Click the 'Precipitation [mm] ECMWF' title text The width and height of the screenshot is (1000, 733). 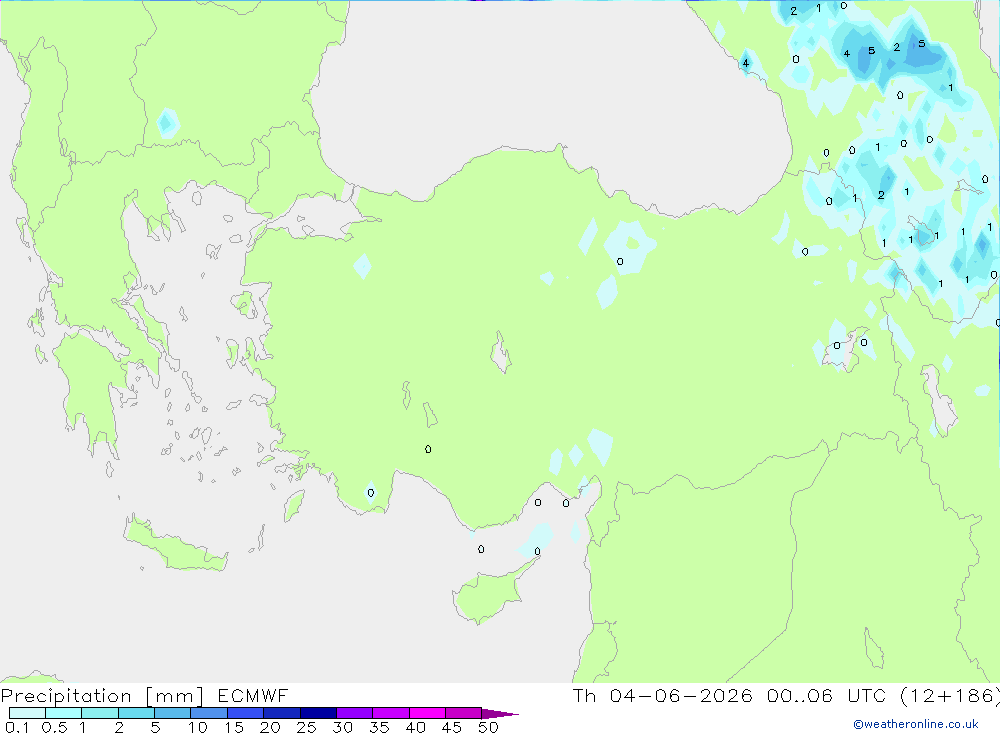pyautogui.click(x=144, y=696)
